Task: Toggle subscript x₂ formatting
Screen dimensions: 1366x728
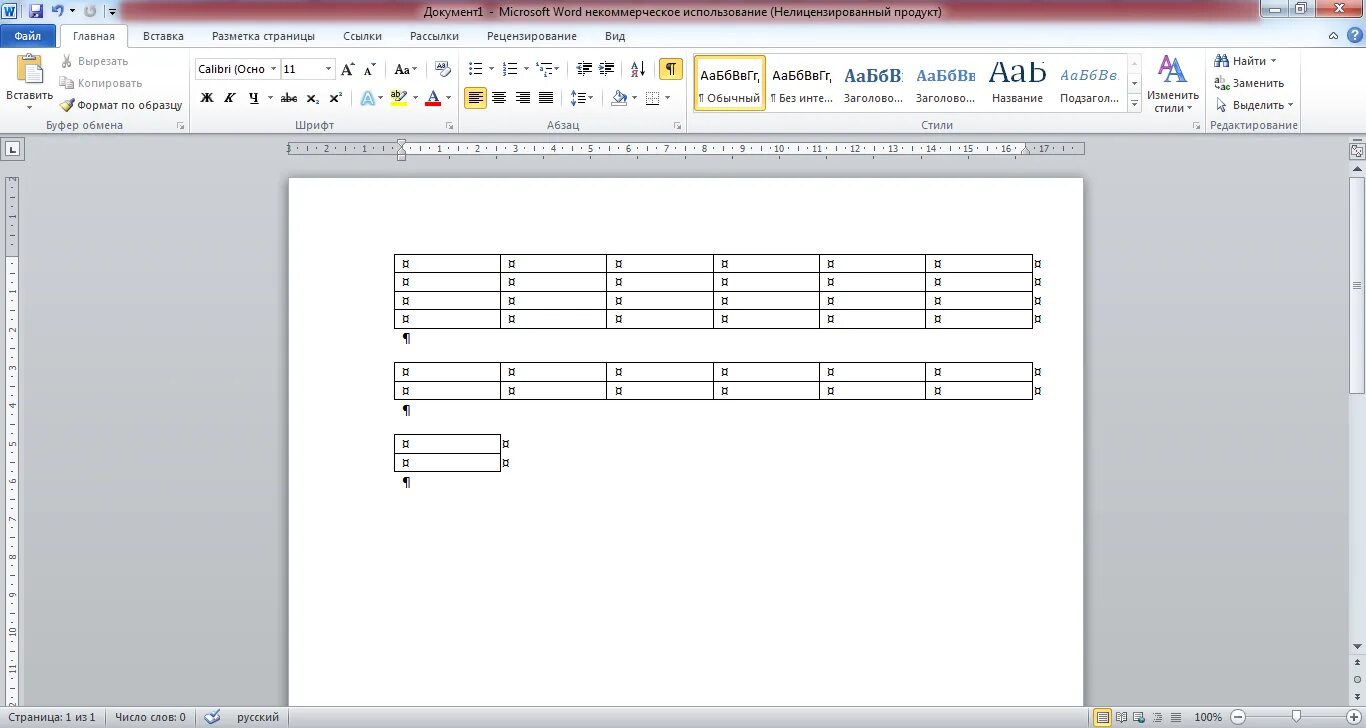Action: 312,98
